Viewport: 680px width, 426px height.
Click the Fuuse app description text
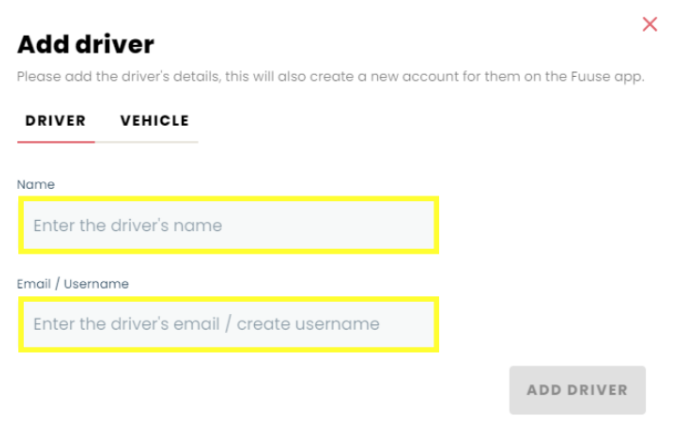(x=330, y=77)
